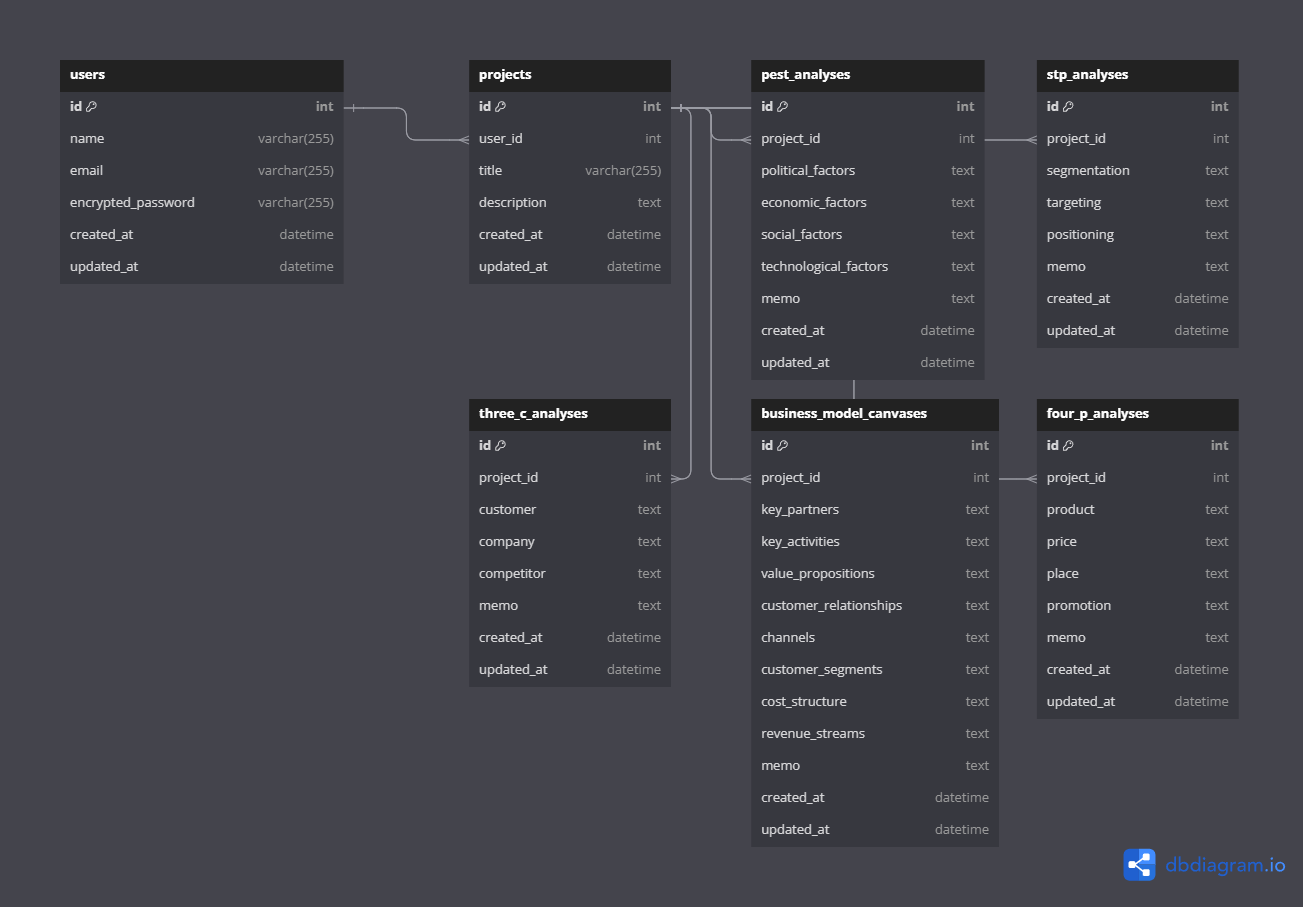Click memo column in three_c_analyses

(570, 605)
